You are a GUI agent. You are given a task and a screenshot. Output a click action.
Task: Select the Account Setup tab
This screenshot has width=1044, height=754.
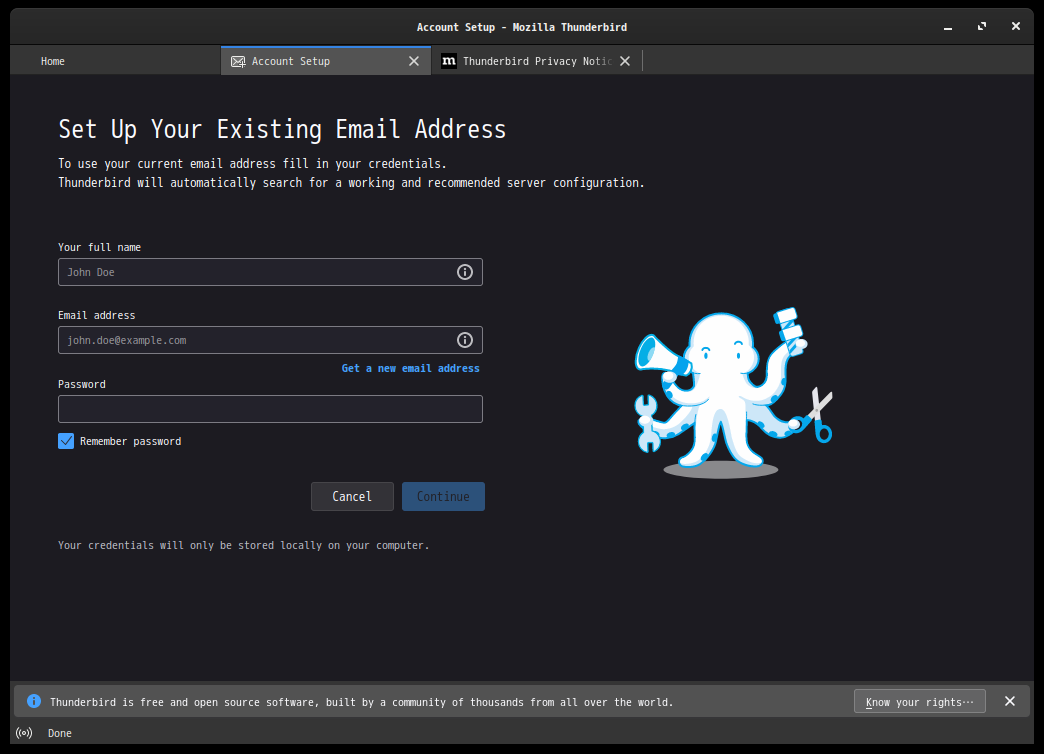tap(326, 61)
